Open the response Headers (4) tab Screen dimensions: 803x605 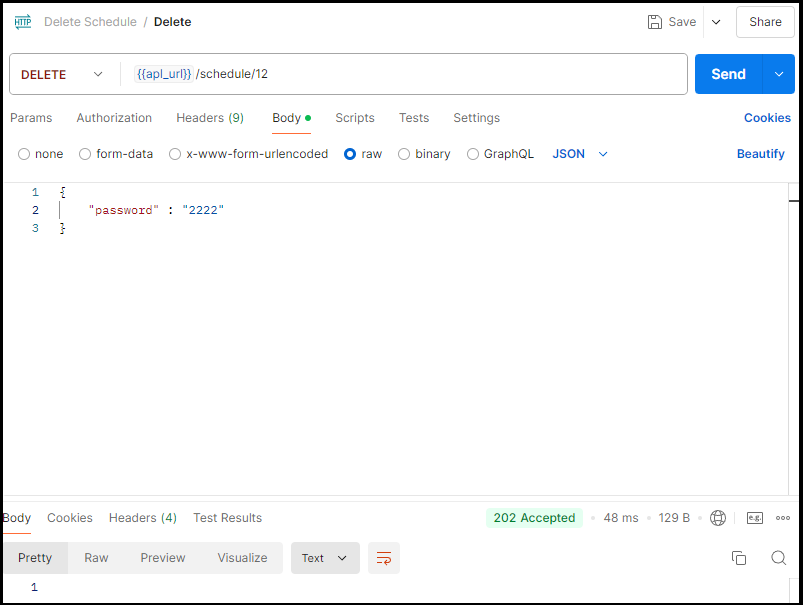(x=143, y=518)
